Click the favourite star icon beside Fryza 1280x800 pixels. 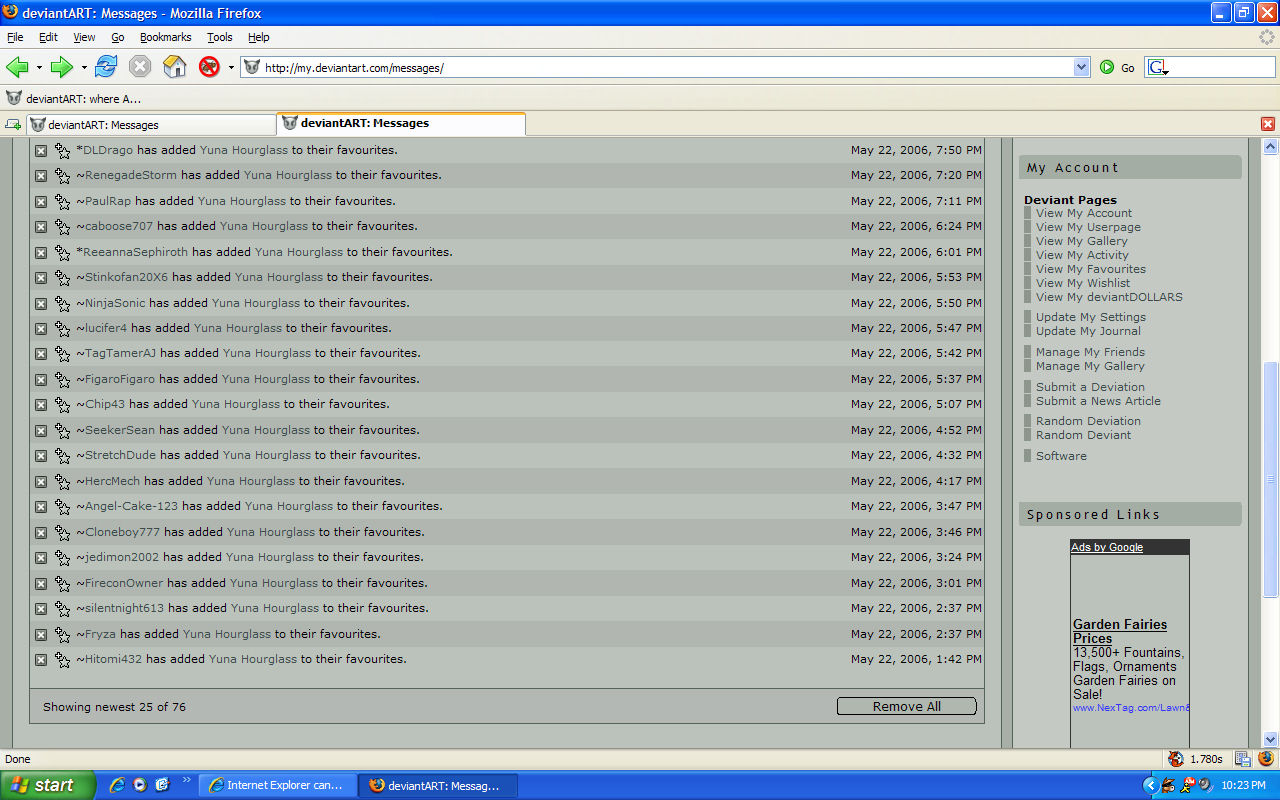(x=62, y=635)
